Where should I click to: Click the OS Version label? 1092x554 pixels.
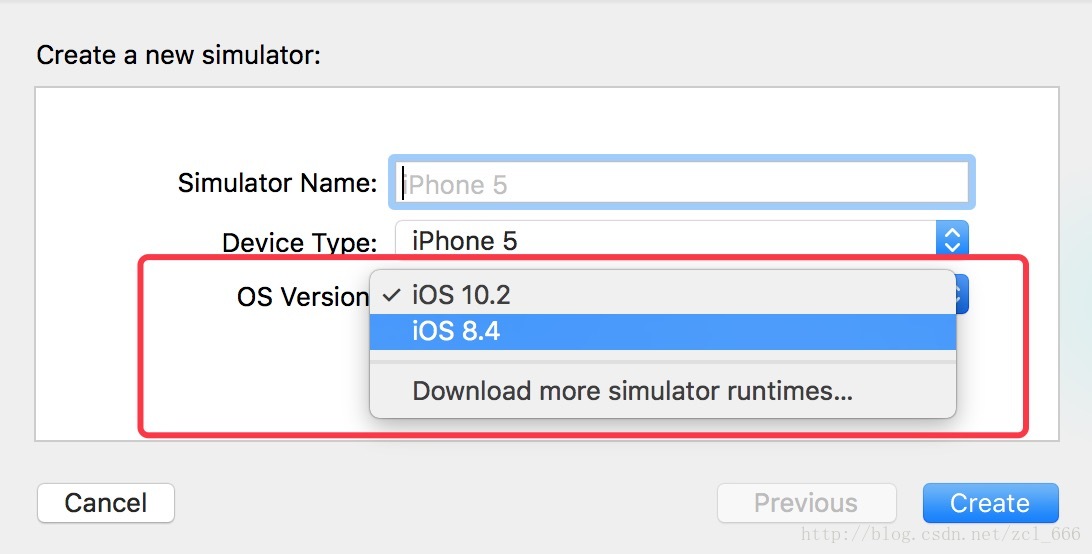303,297
